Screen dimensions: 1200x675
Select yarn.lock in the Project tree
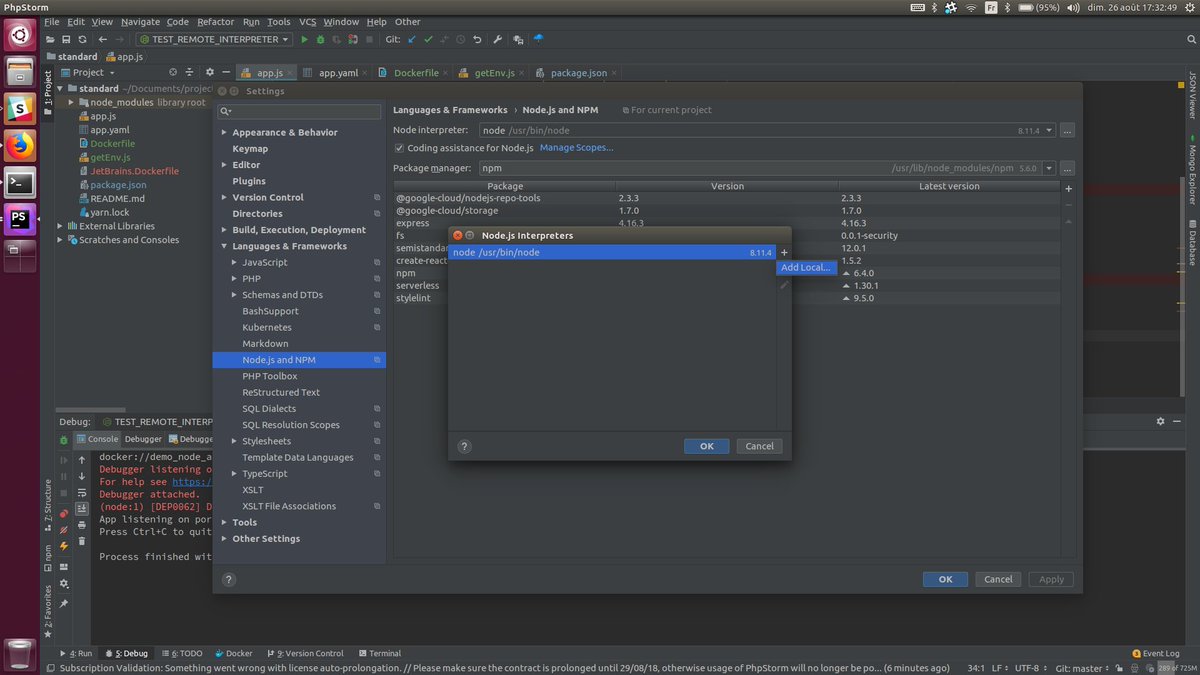[x=110, y=212]
